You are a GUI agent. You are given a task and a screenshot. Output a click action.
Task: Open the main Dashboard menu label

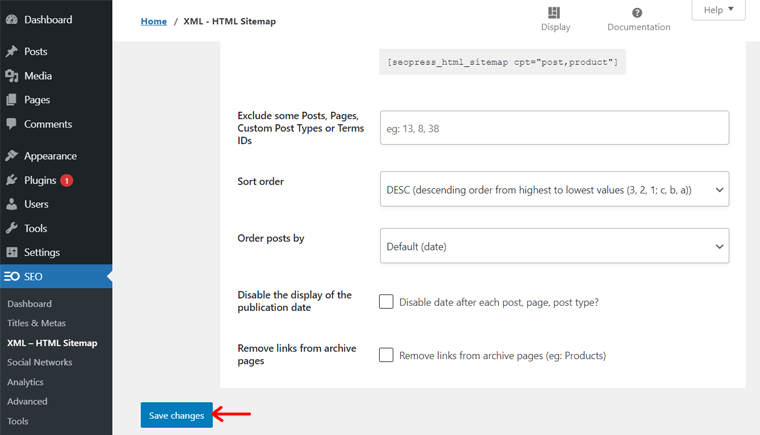click(48, 20)
